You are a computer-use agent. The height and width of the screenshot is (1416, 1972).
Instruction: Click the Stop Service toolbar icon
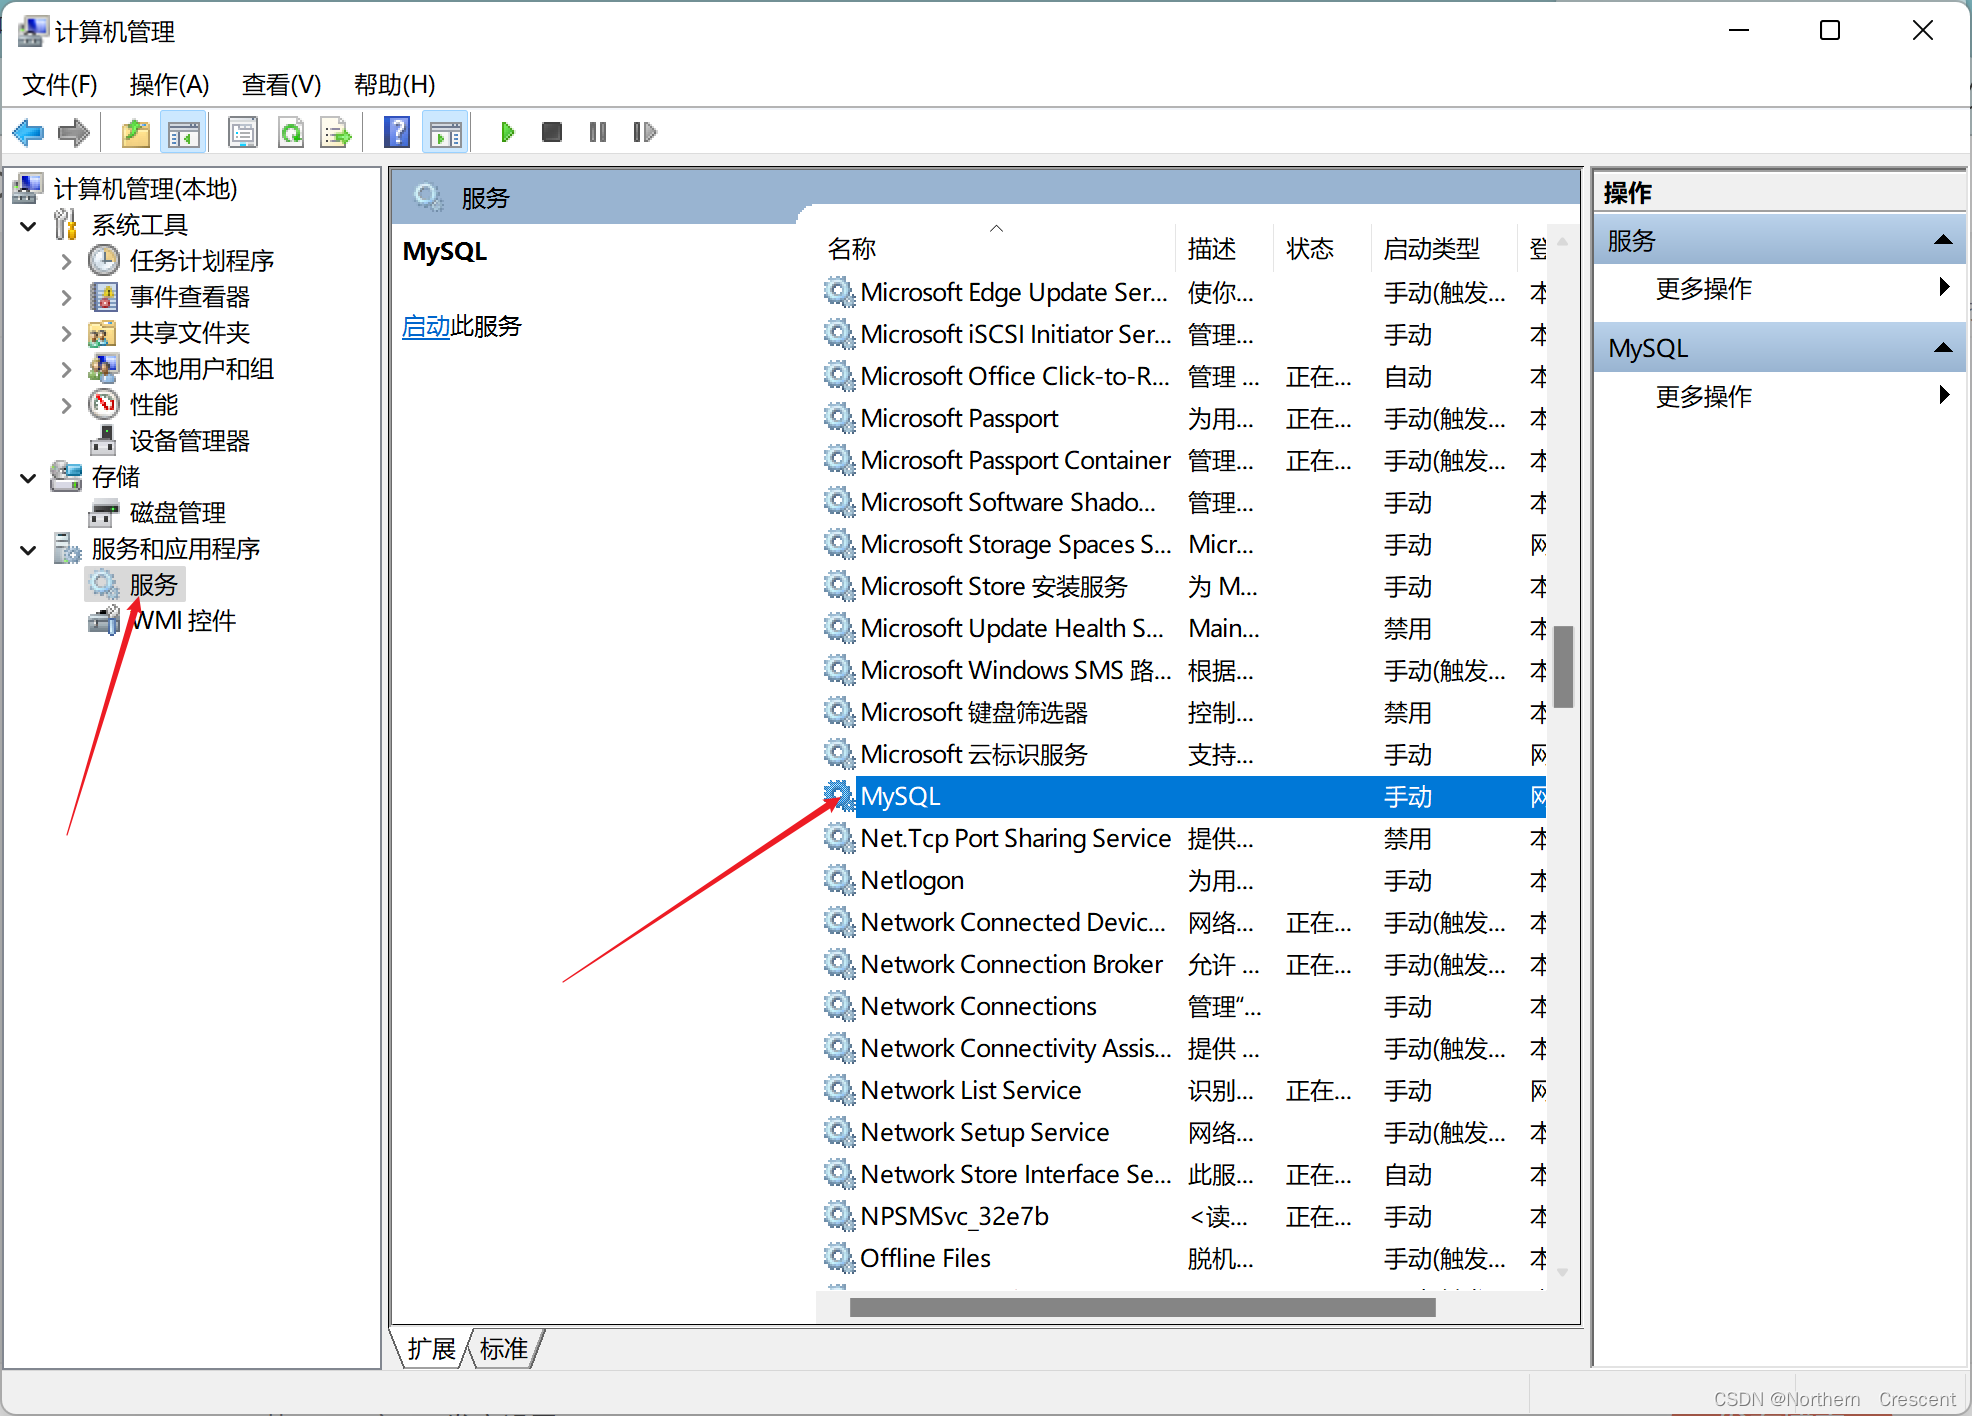(x=551, y=132)
